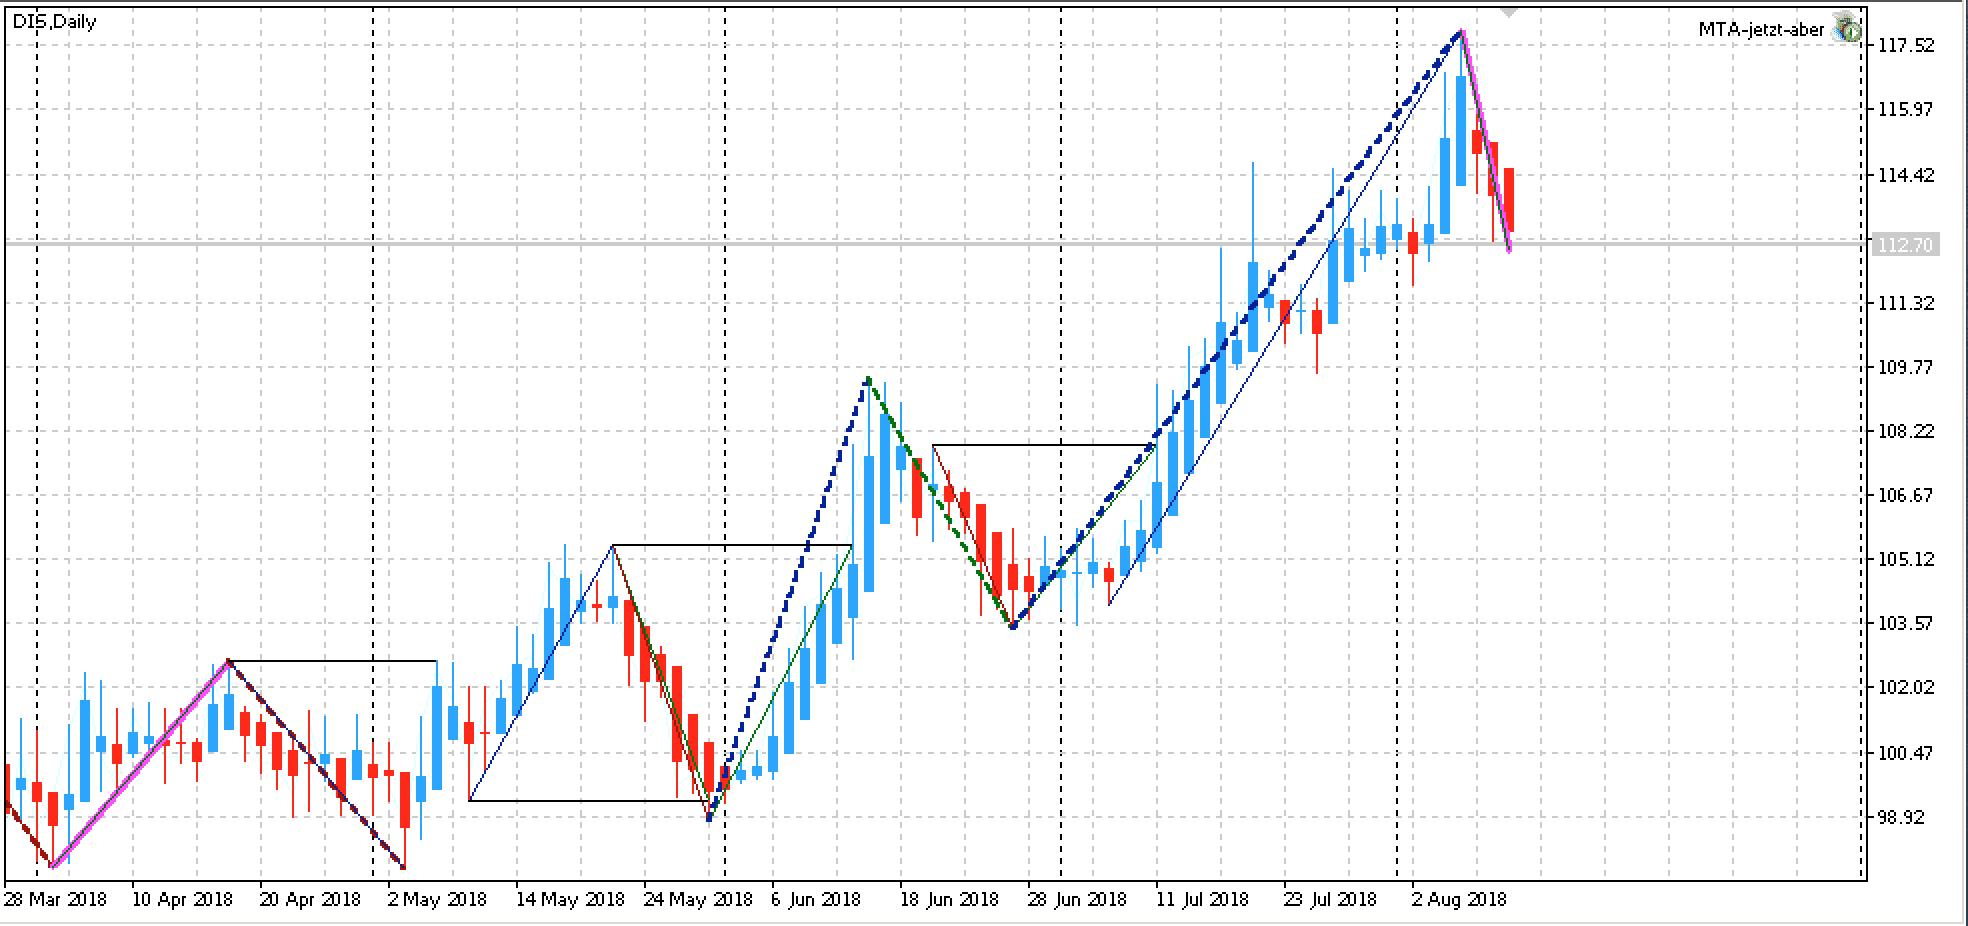Click the 2 Aug 2018 date label
This screenshot has height=926, width=1968.
click(x=1458, y=899)
